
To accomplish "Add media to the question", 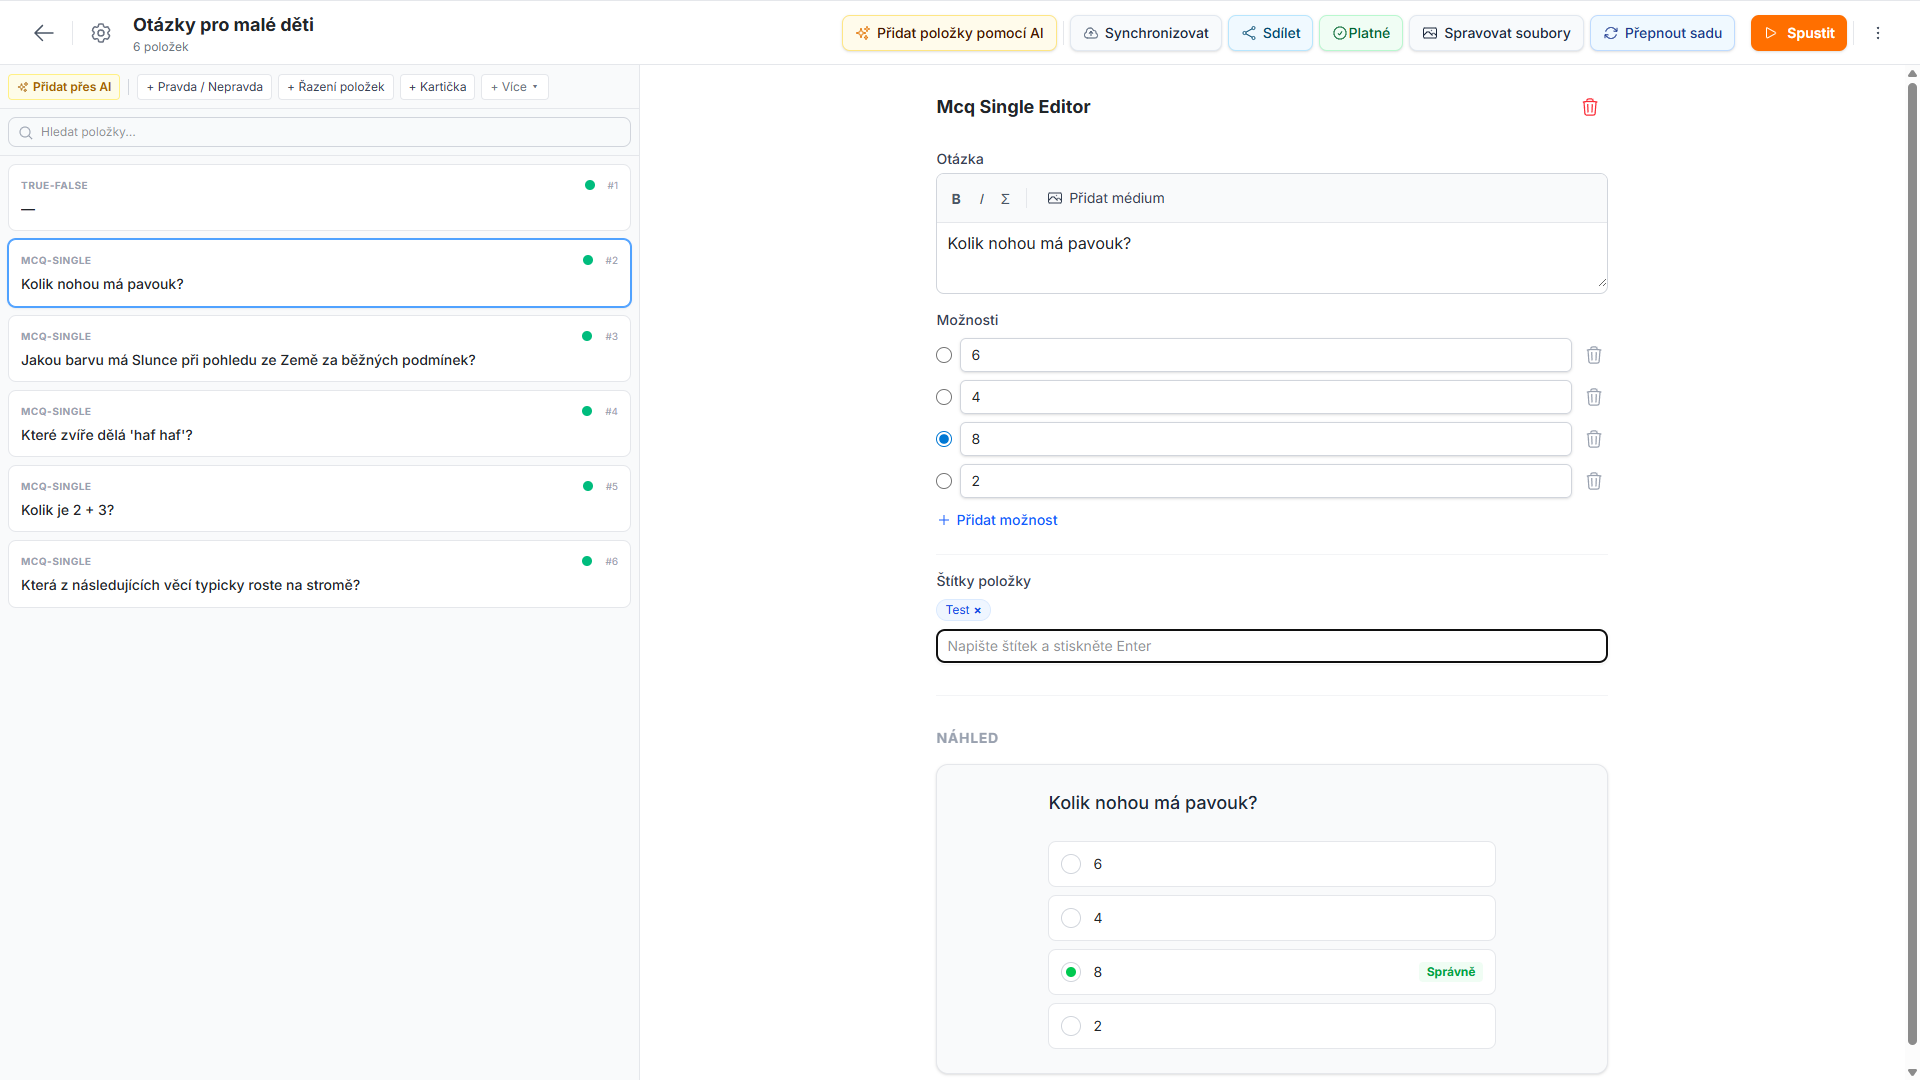I will 1106,198.
